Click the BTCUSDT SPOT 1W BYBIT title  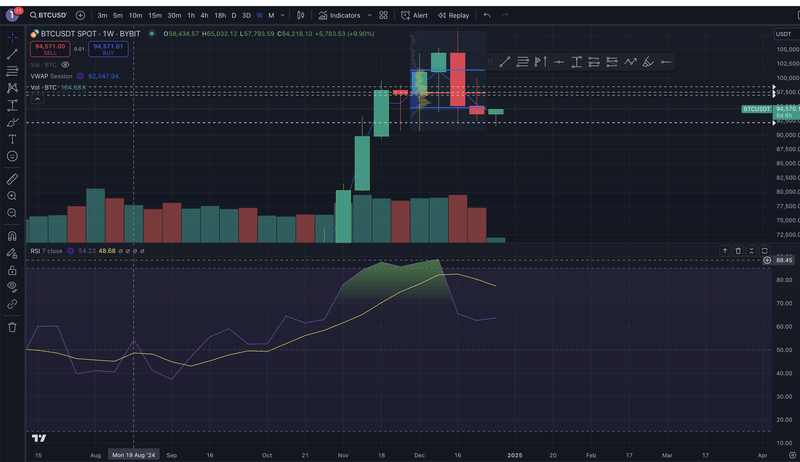pos(90,34)
